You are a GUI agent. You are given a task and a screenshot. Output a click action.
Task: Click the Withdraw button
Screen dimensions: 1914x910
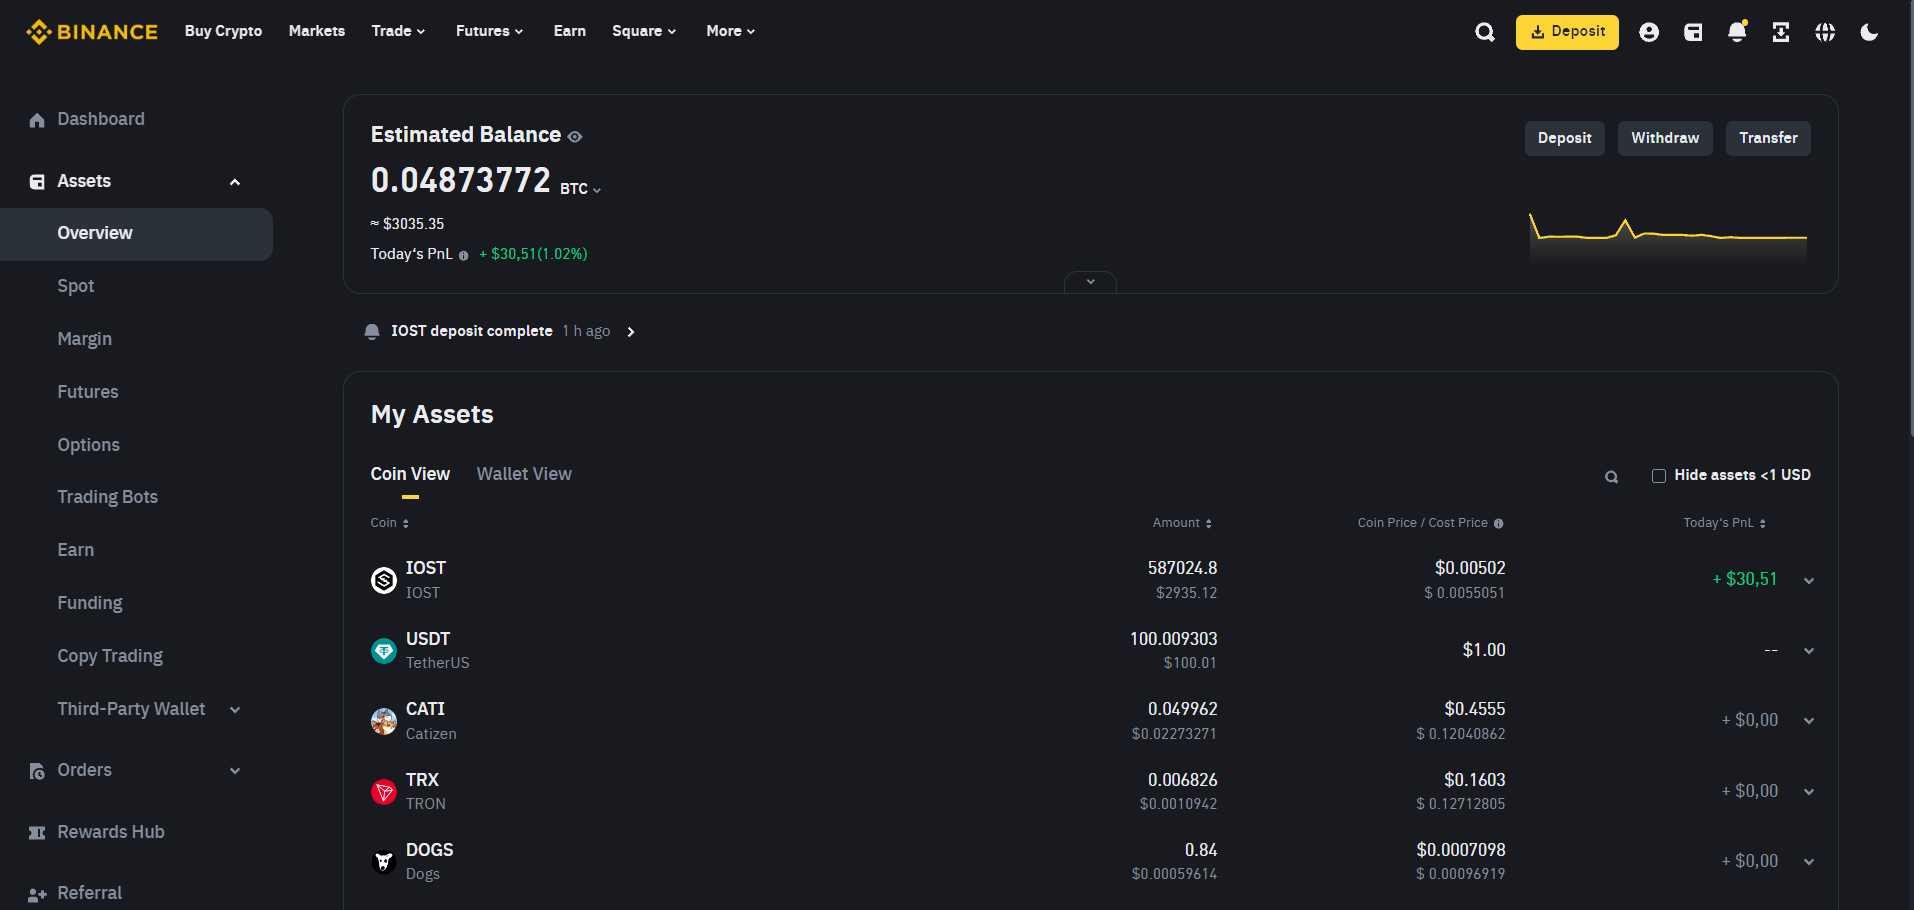tap(1665, 138)
